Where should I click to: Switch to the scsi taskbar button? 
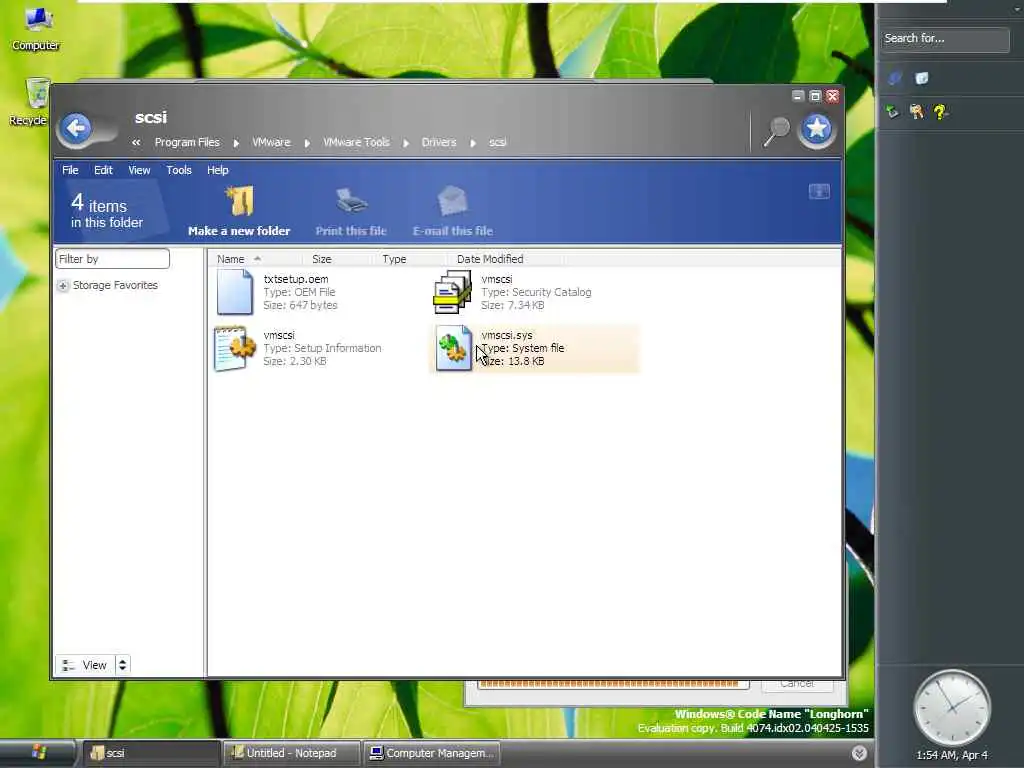point(150,753)
